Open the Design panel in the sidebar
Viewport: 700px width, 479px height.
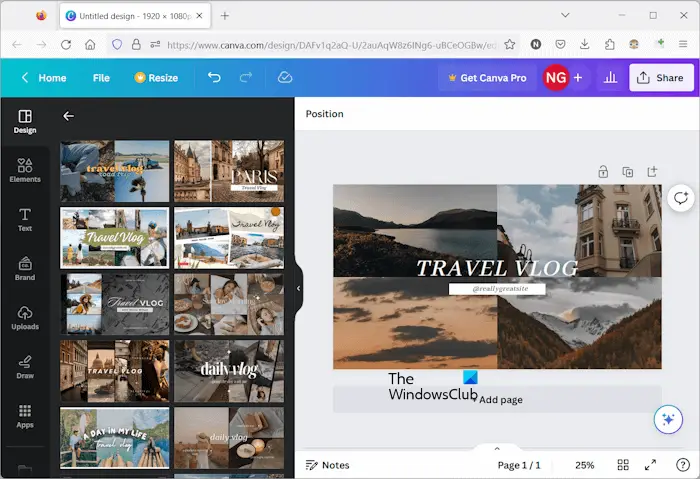[x=25, y=122]
